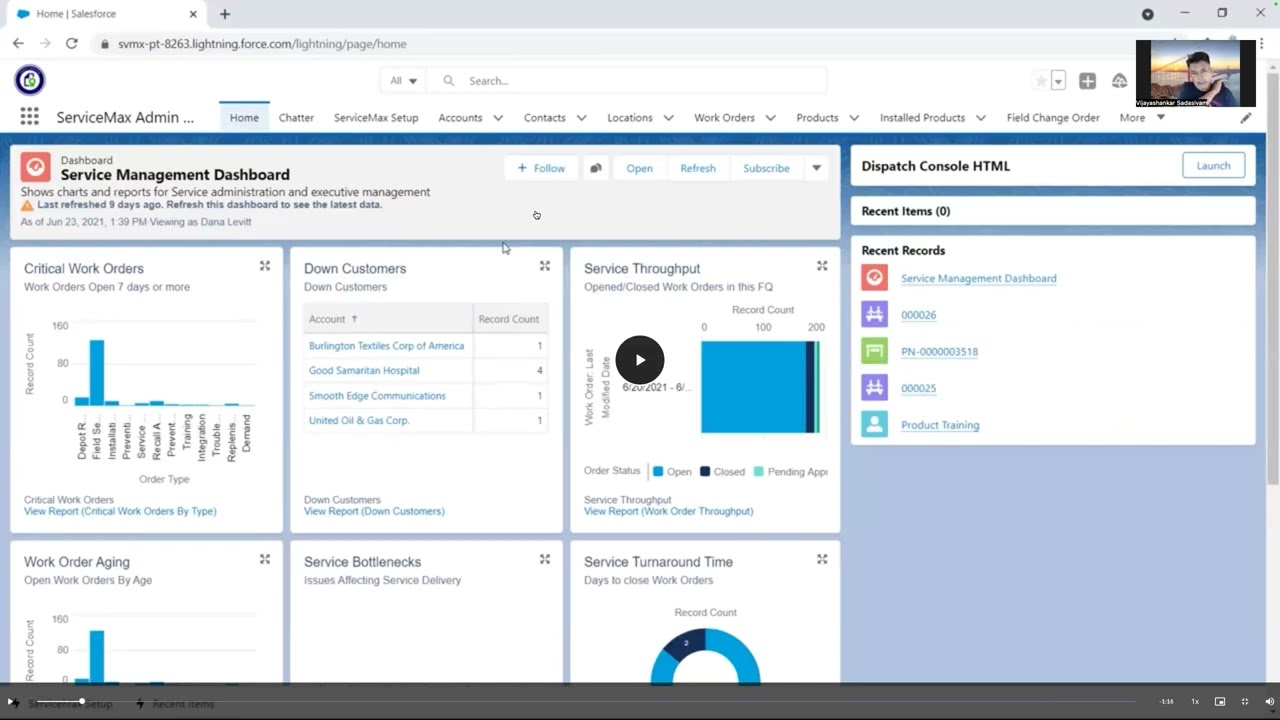
Task: Sort the Account column header
Action: tap(388, 319)
